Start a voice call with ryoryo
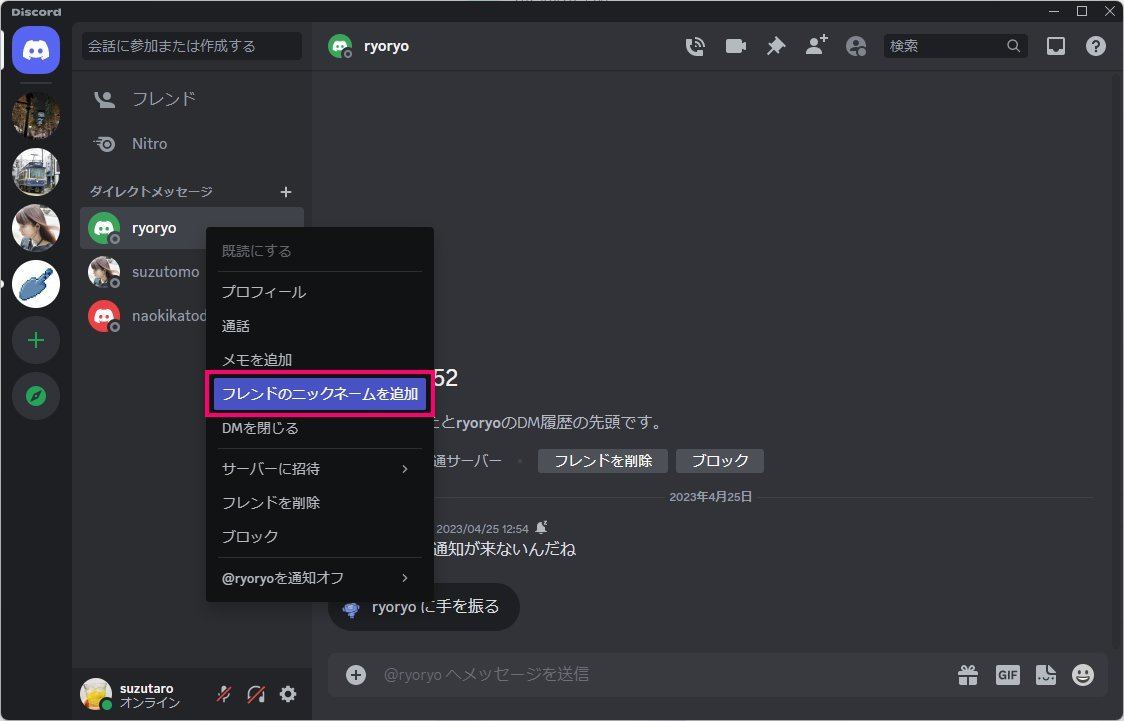This screenshot has width=1124, height=721. coord(695,47)
